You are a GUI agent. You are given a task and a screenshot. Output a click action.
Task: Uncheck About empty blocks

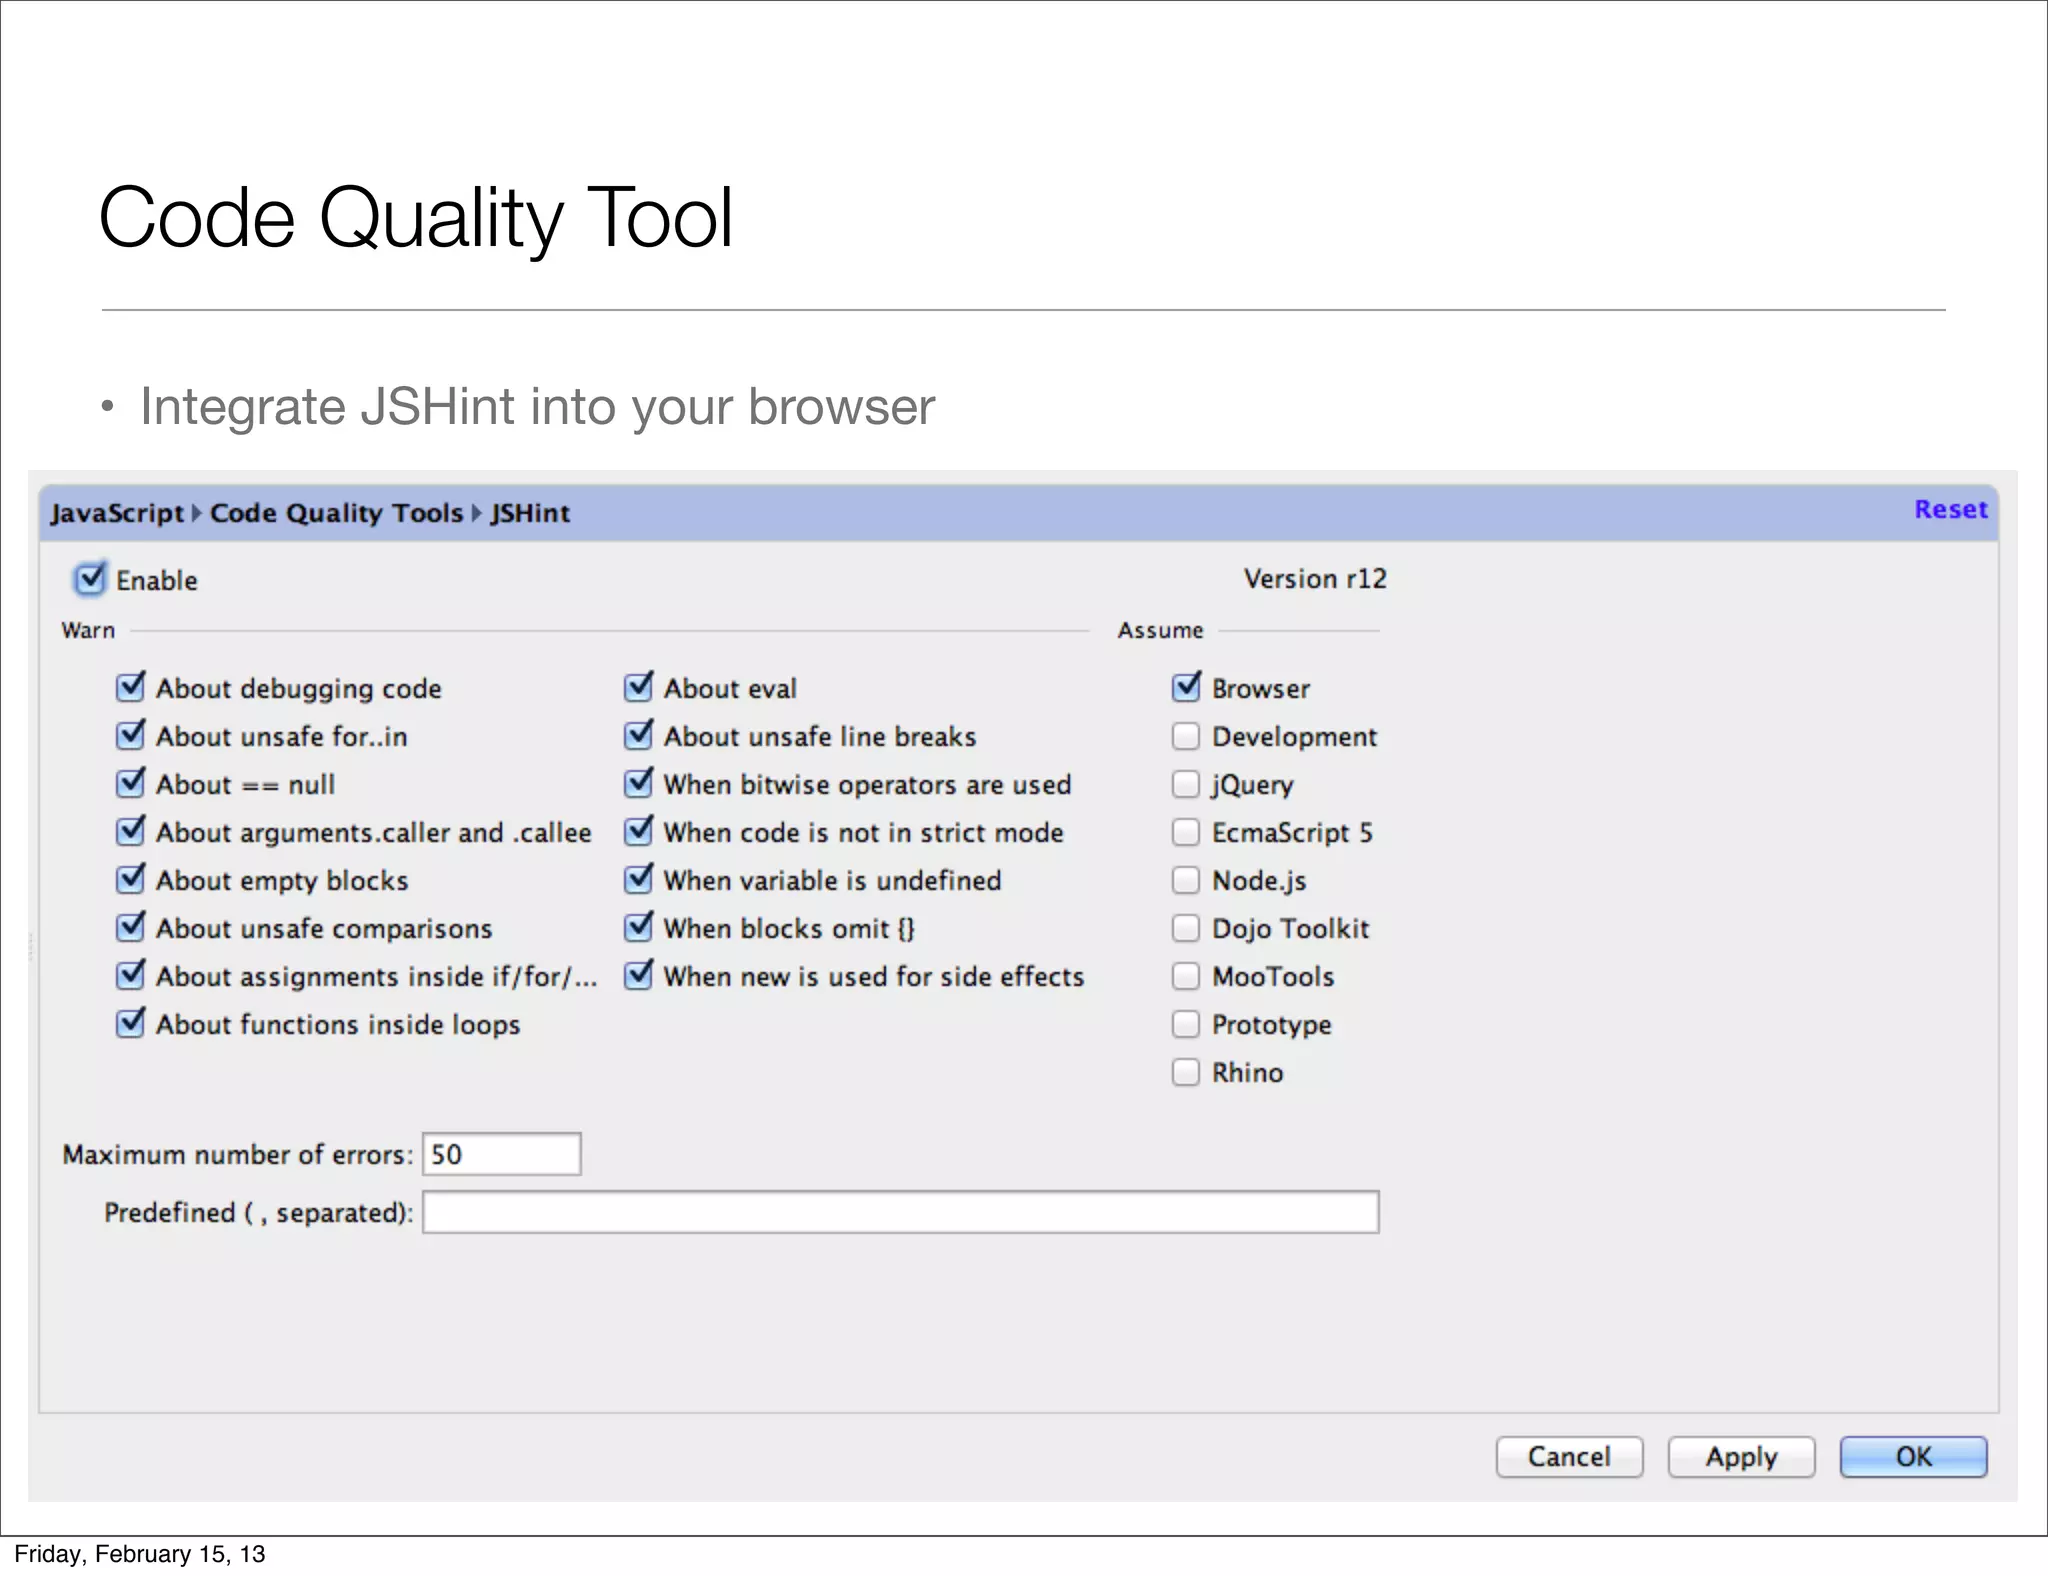point(131,879)
